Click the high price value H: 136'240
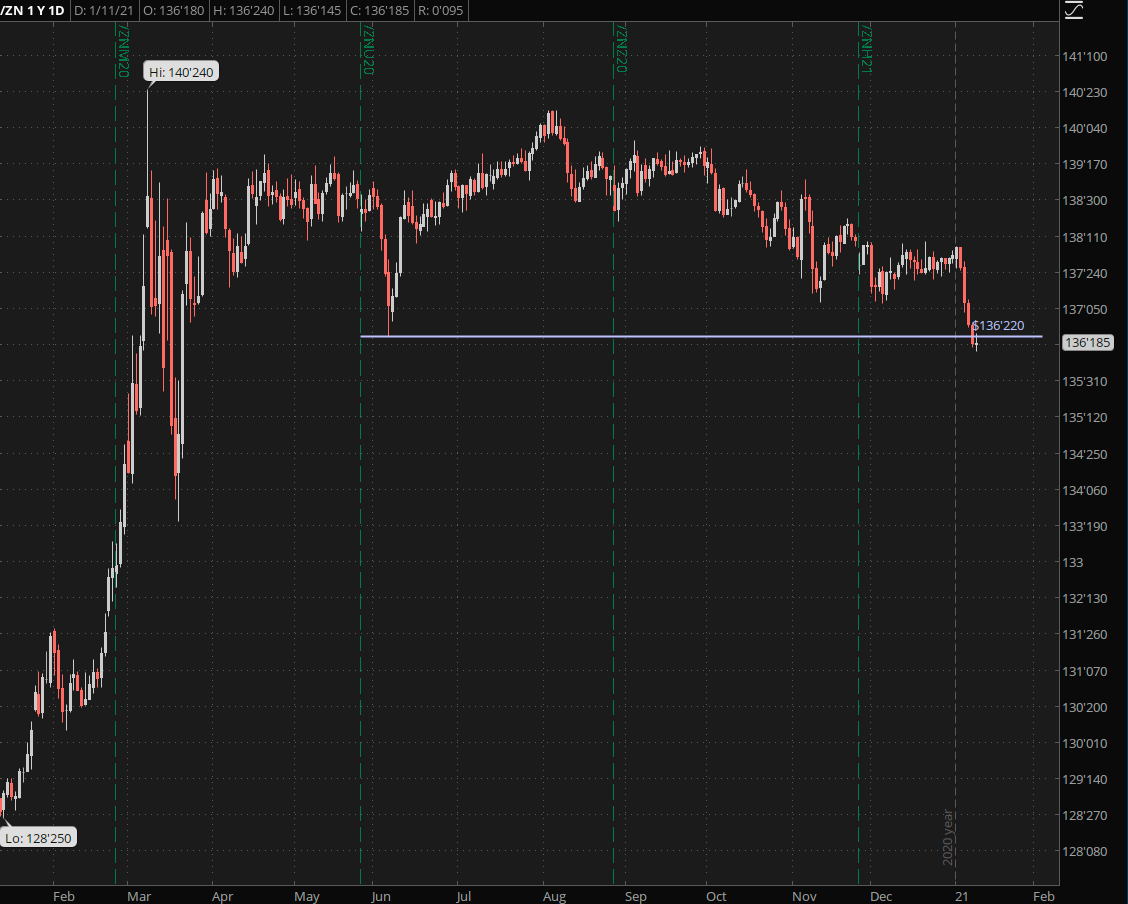The width and height of the screenshot is (1128, 904). 246,11
